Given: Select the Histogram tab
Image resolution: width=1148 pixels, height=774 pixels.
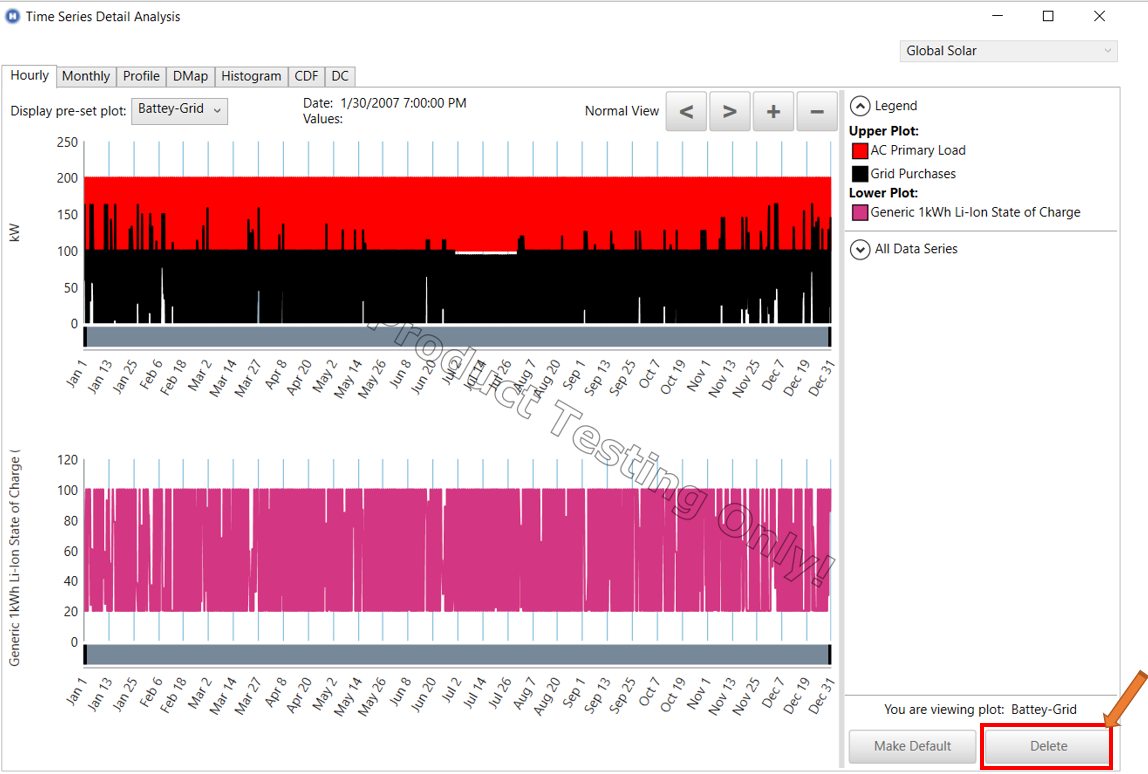Looking at the screenshot, I should click(251, 76).
